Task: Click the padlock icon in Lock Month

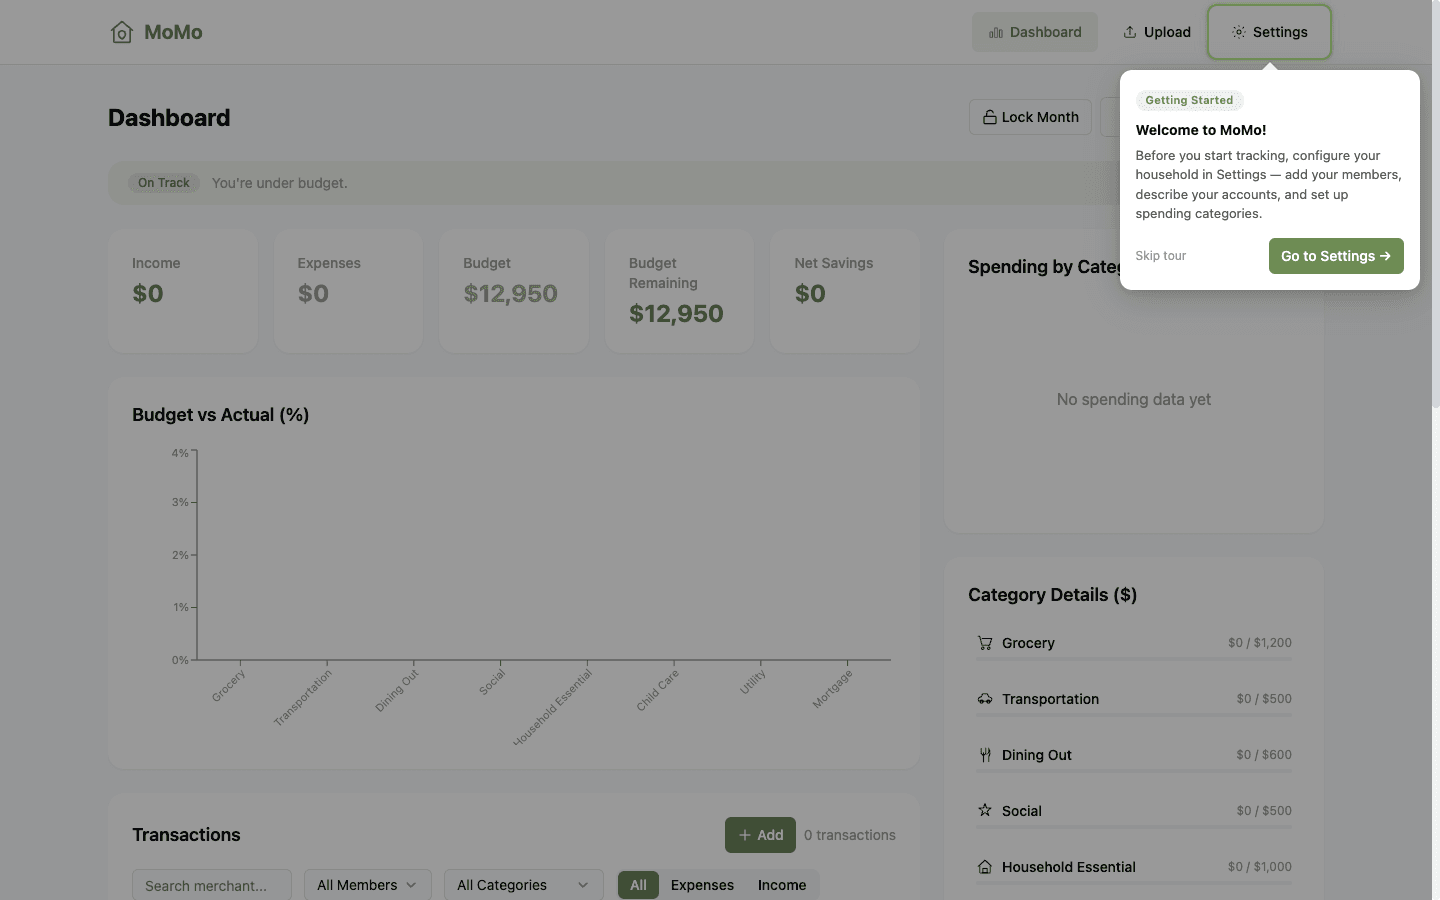Action: [988, 117]
